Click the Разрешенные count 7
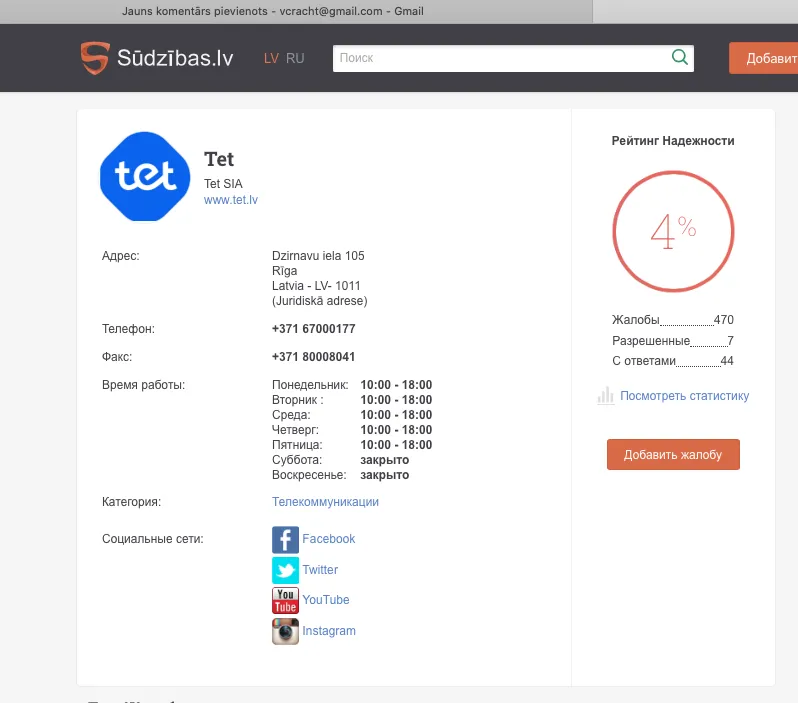 [x=730, y=341]
